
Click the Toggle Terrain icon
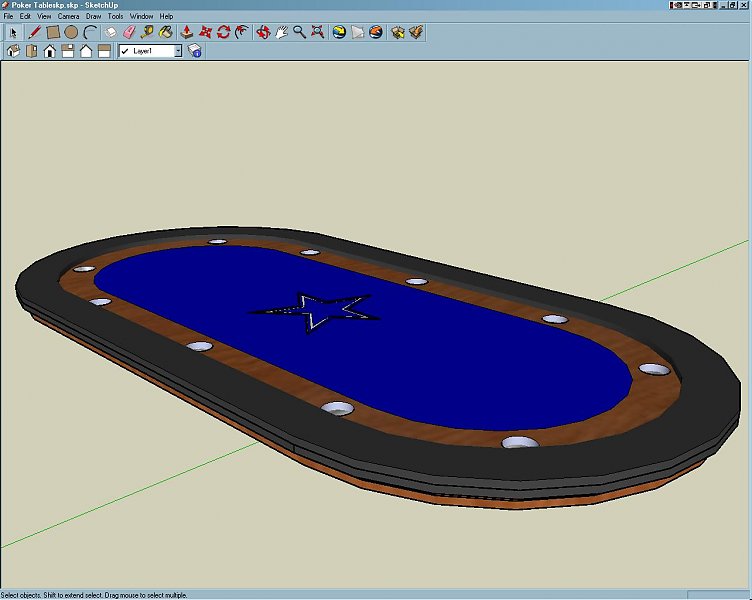coord(357,33)
